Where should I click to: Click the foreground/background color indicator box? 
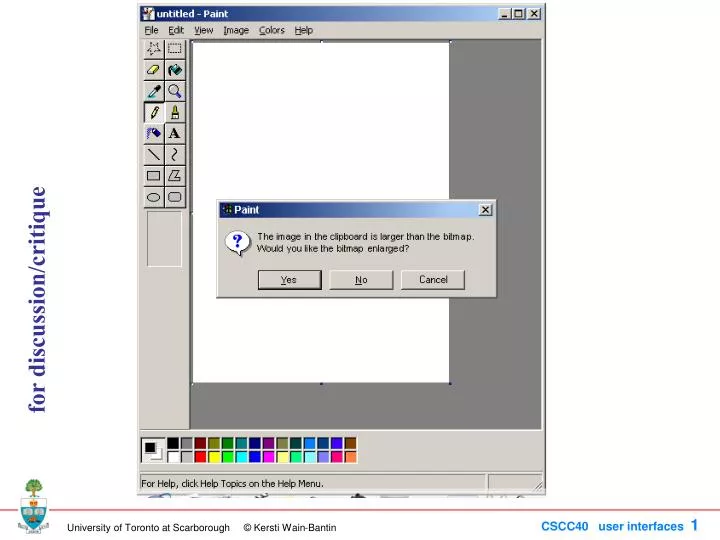click(x=153, y=450)
